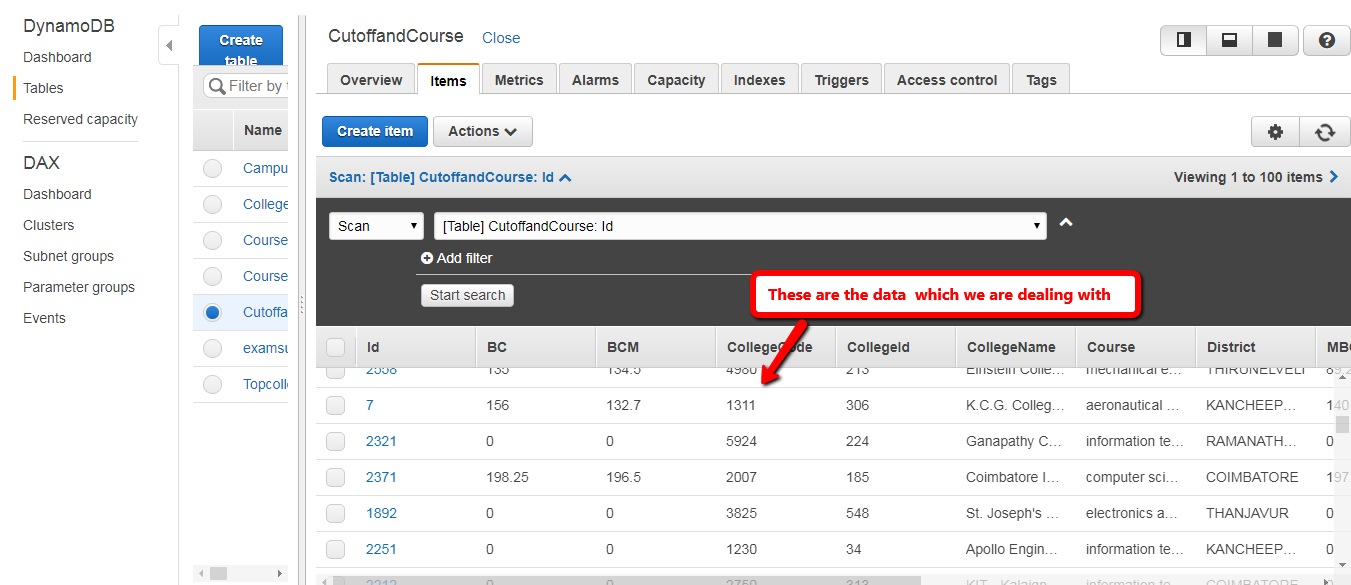Switch to split left-right layout view
This screenshot has height=585, width=1351.
pyautogui.click(x=1183, y=40)
